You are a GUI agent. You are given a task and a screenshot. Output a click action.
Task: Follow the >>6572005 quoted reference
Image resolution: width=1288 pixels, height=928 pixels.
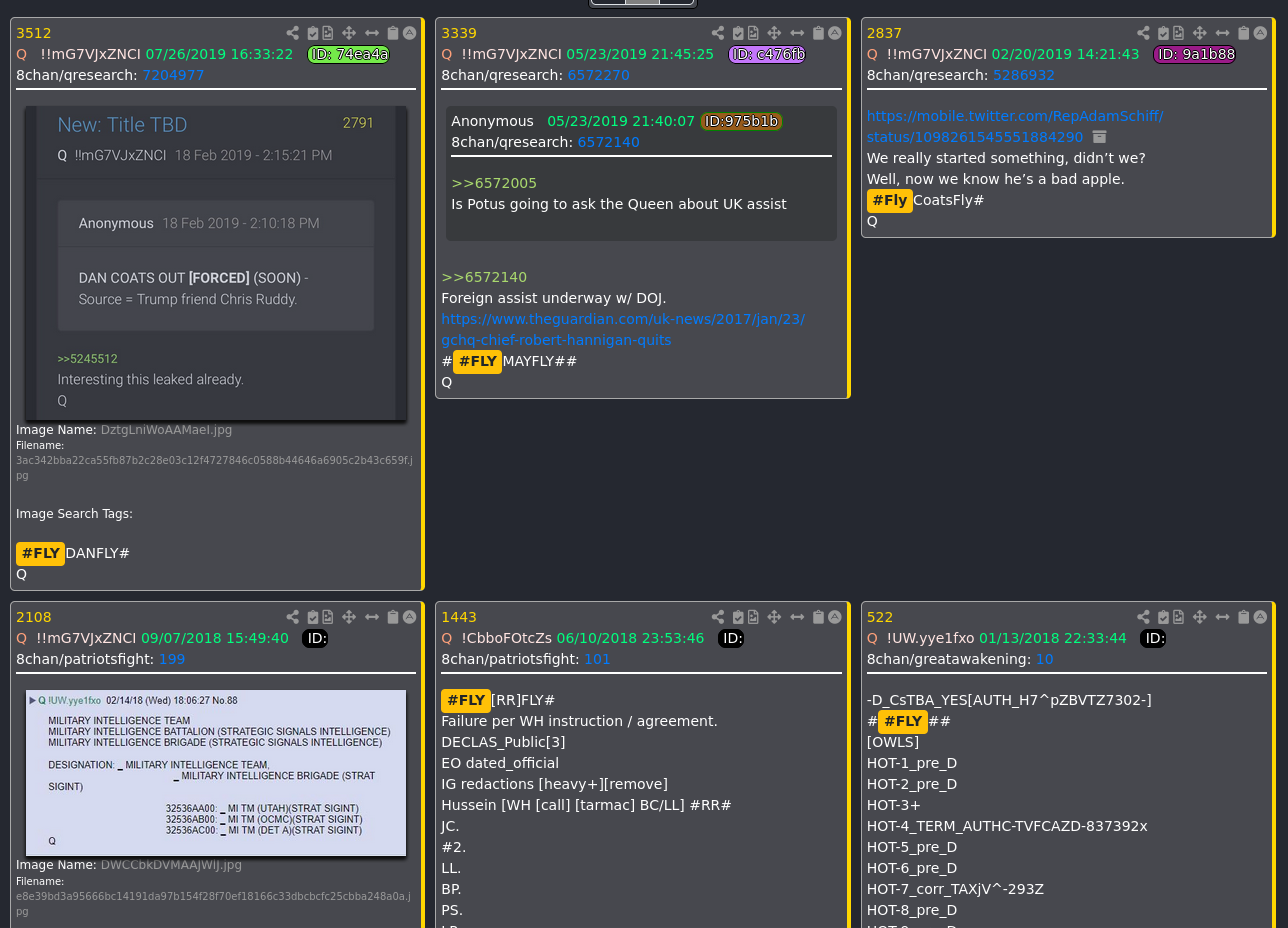(x=494, y=183)
